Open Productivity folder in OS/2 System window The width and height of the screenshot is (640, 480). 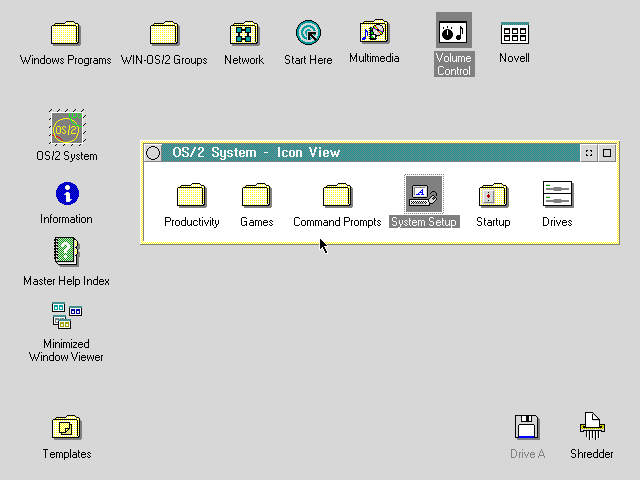pos(191,195)
